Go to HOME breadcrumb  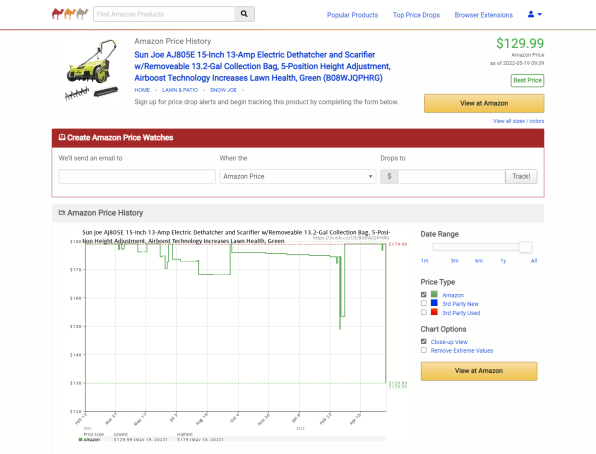(142, 90)
